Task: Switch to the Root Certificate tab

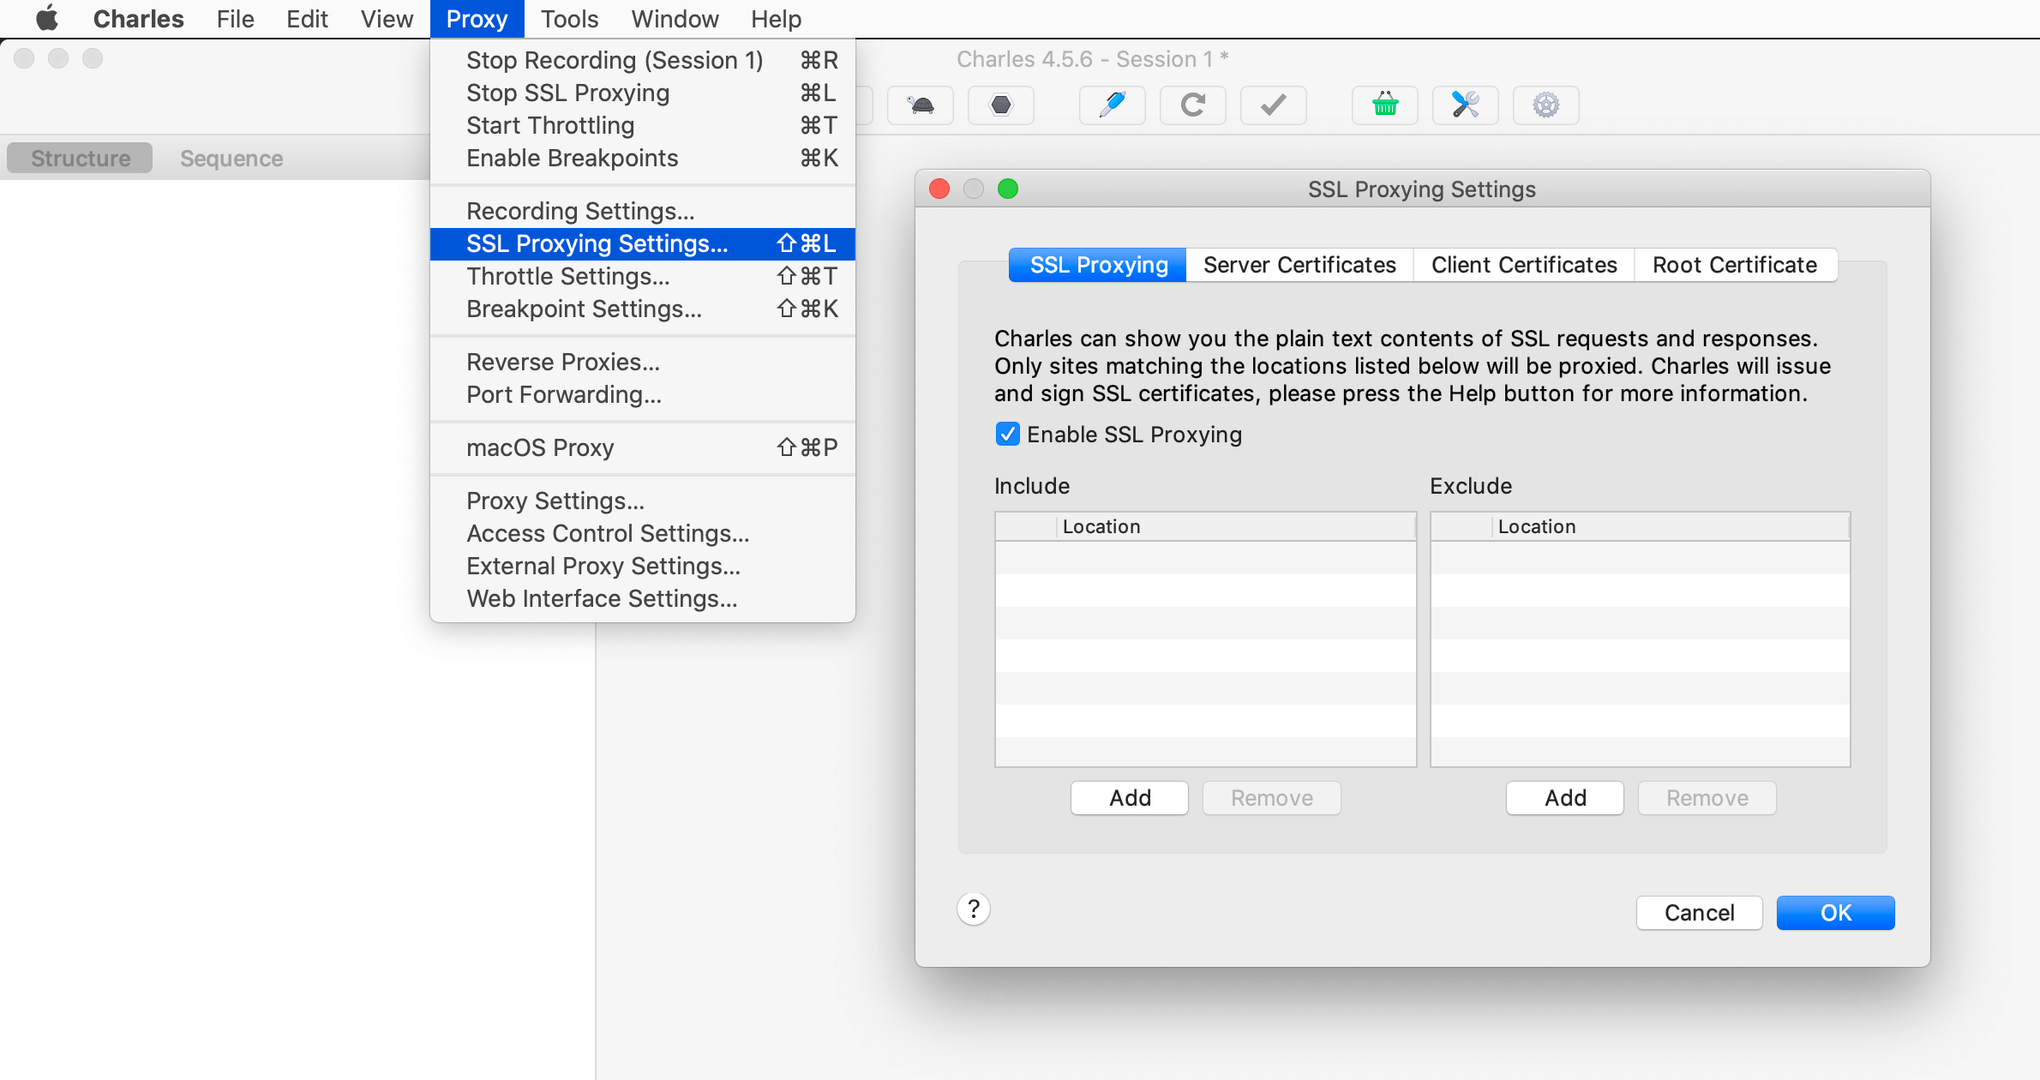Action: pos(1734,265)
